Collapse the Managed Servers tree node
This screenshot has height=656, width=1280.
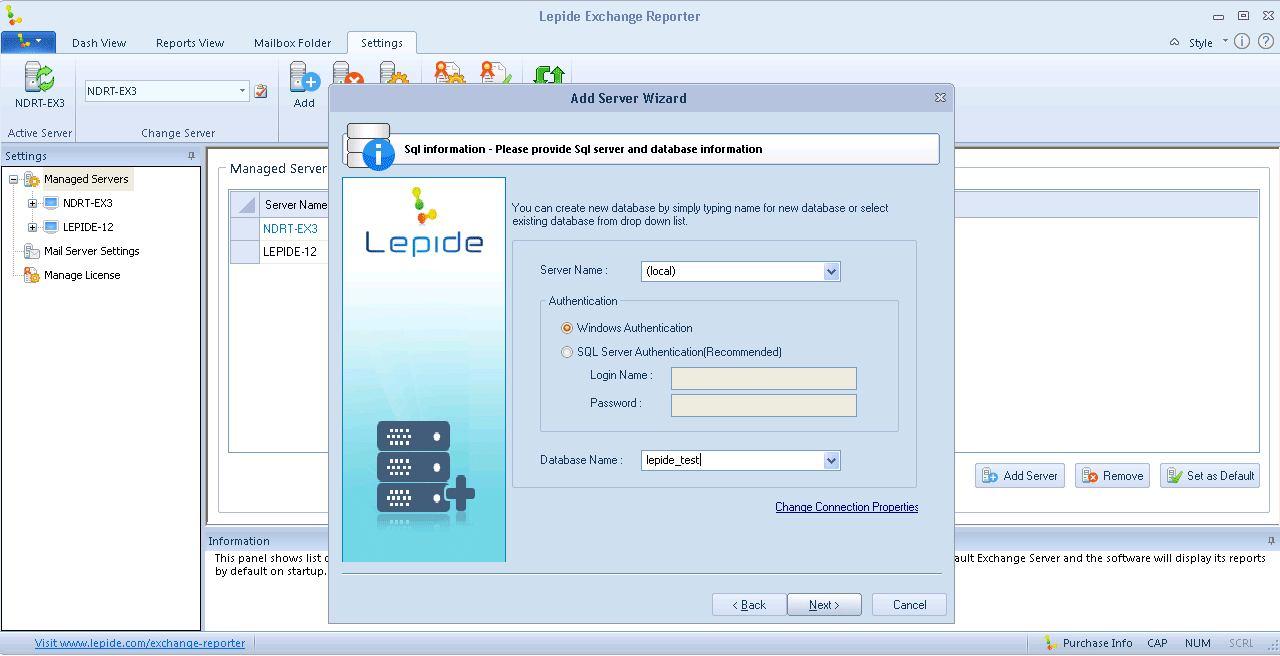pyautogui.click(x=14, y=180)
